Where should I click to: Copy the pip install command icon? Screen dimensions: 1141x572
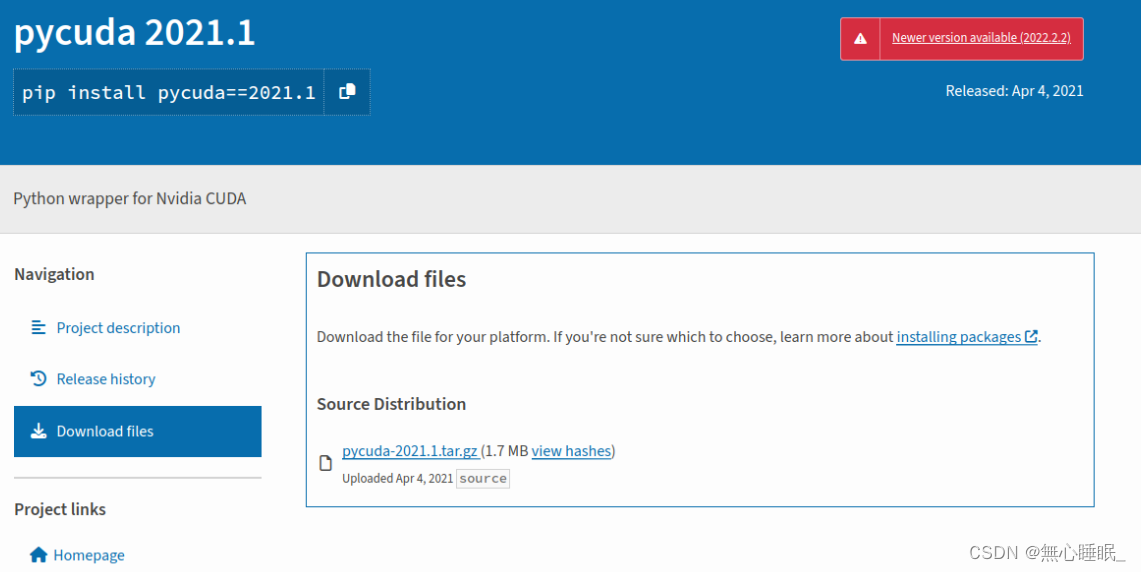(x=347, y=92)
